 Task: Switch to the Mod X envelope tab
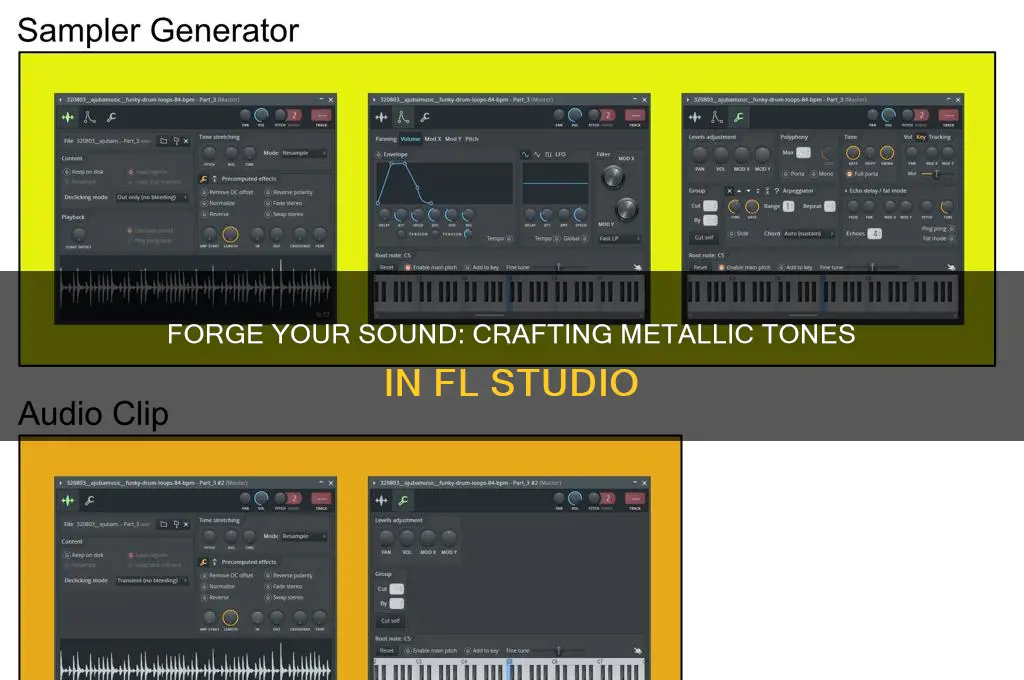433,139
